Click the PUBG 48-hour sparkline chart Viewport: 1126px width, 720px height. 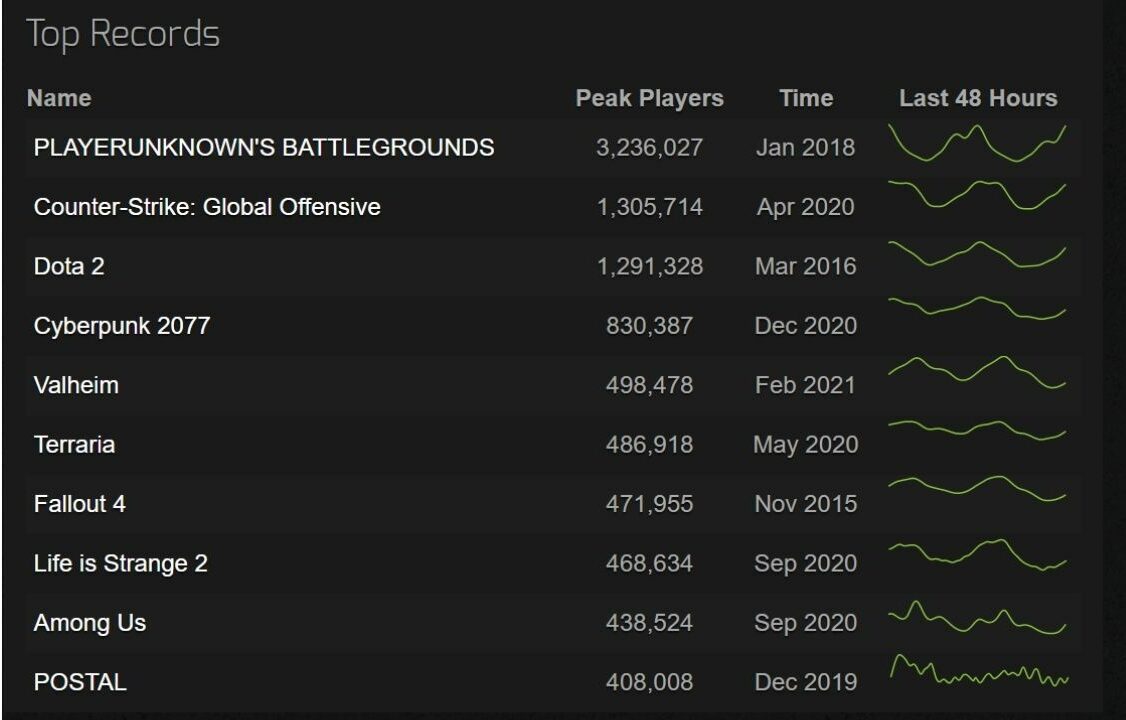coord(977,144)
